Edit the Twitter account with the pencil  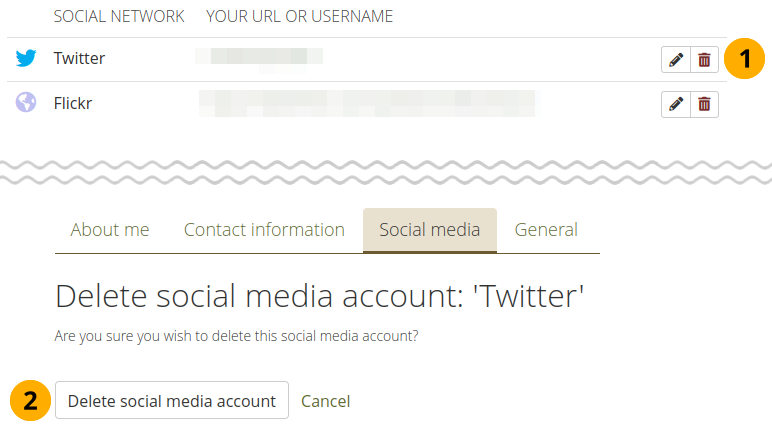coord(676,60)
